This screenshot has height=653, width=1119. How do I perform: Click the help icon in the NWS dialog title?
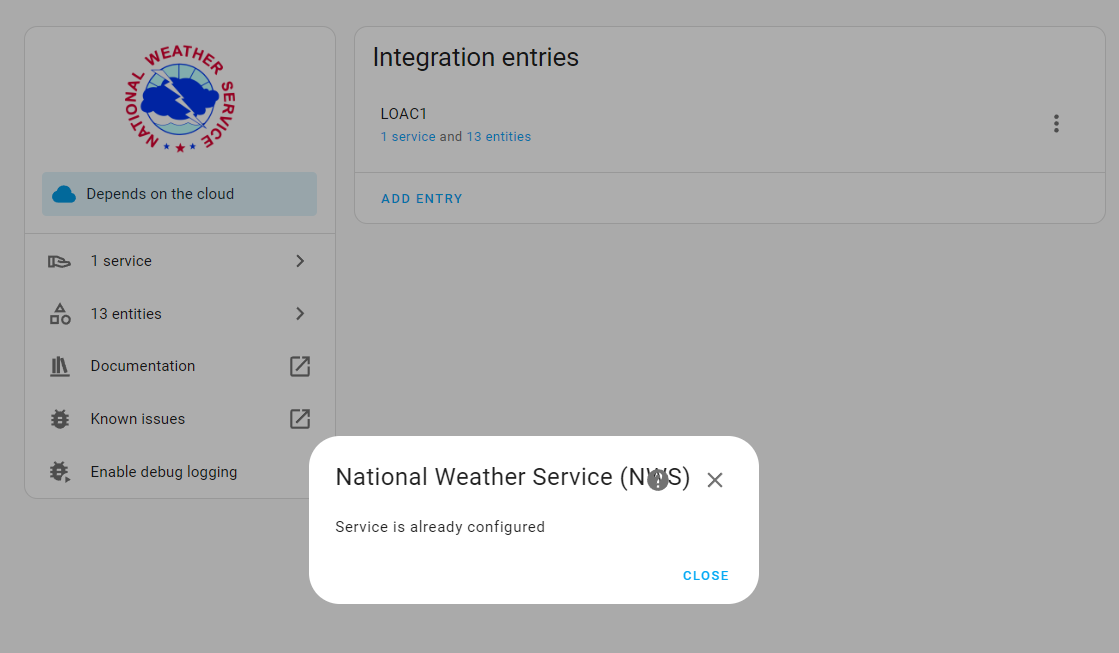tap(658, 480)
